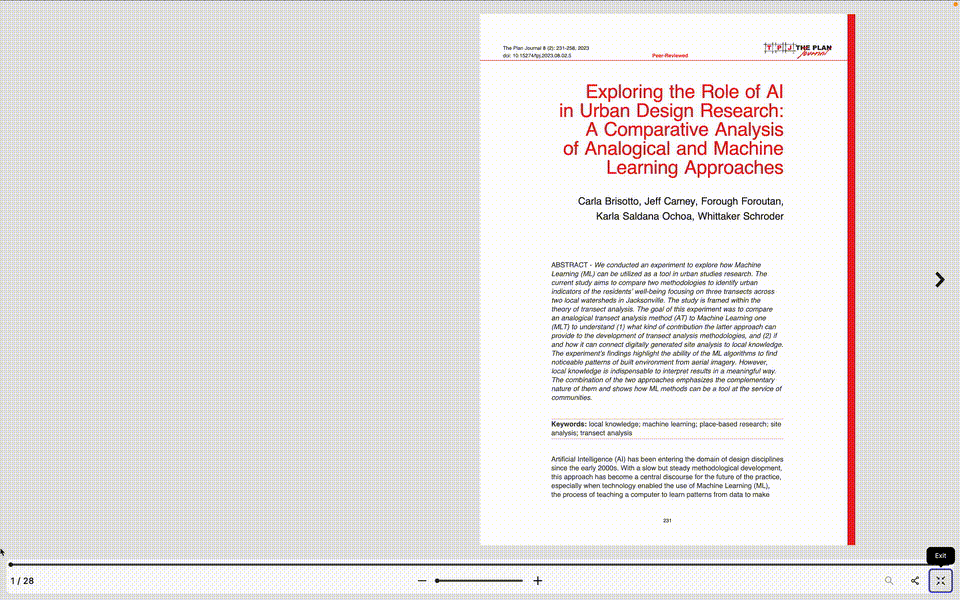The height and width of the screenshot is (600, 960).
Task: Open the search magnifier
Action: (x=888, y=580)
